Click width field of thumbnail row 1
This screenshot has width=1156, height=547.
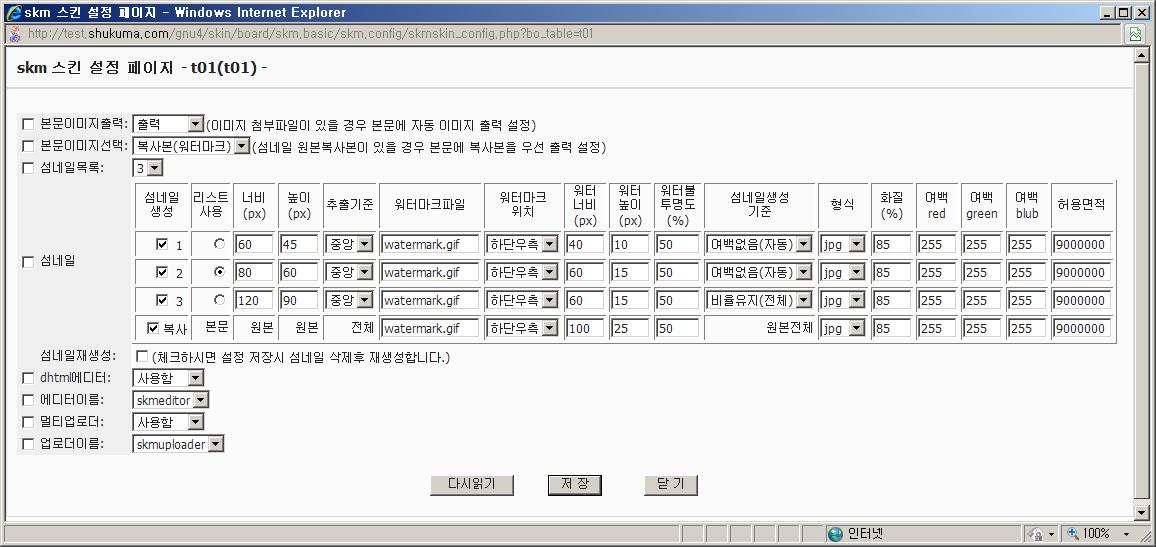click(254, 244)
